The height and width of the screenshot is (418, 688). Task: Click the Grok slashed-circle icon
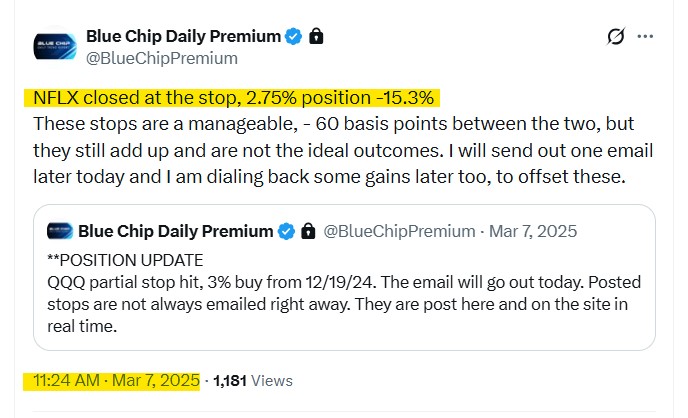(616, 37)
